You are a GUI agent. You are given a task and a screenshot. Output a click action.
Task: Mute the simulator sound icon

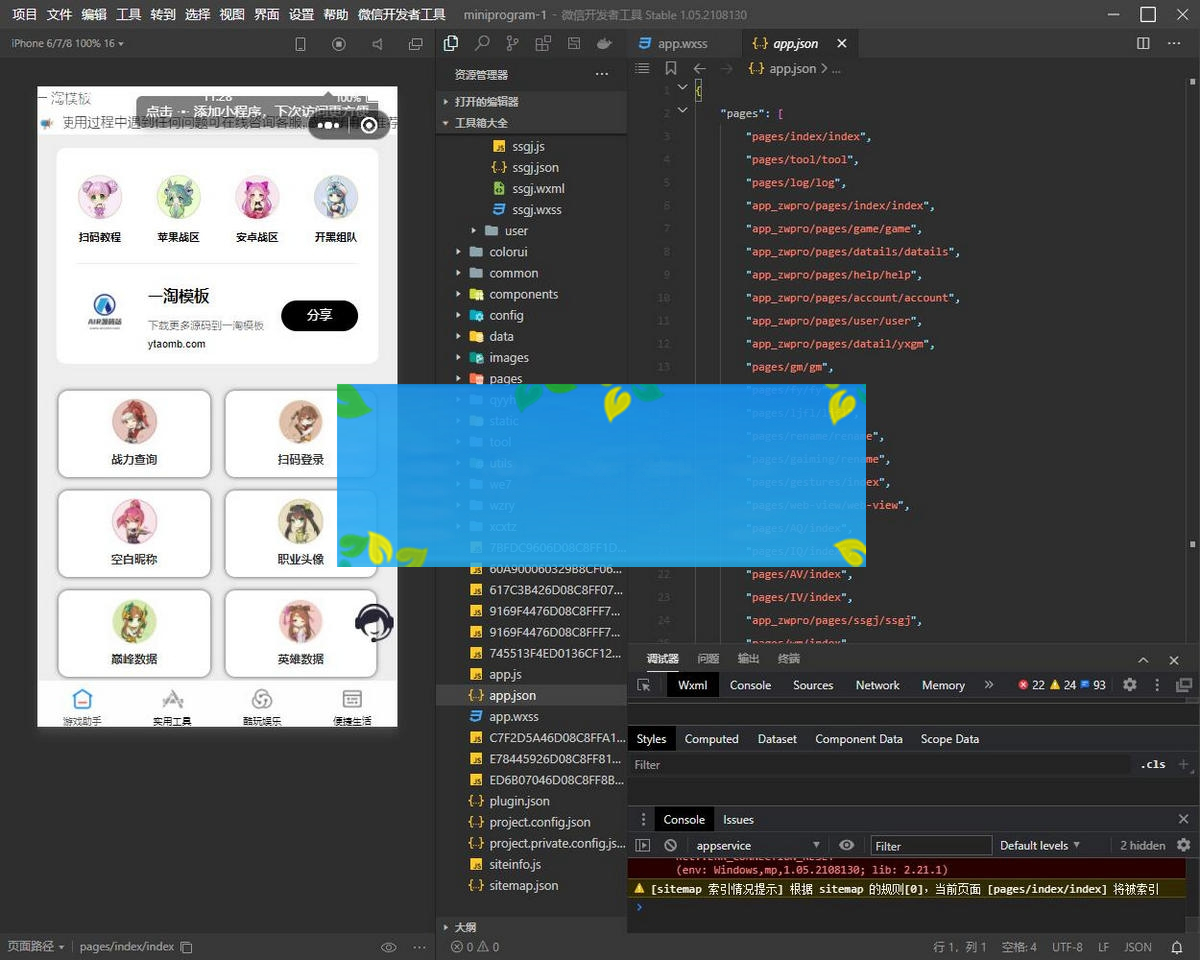[x=377, y=44]
